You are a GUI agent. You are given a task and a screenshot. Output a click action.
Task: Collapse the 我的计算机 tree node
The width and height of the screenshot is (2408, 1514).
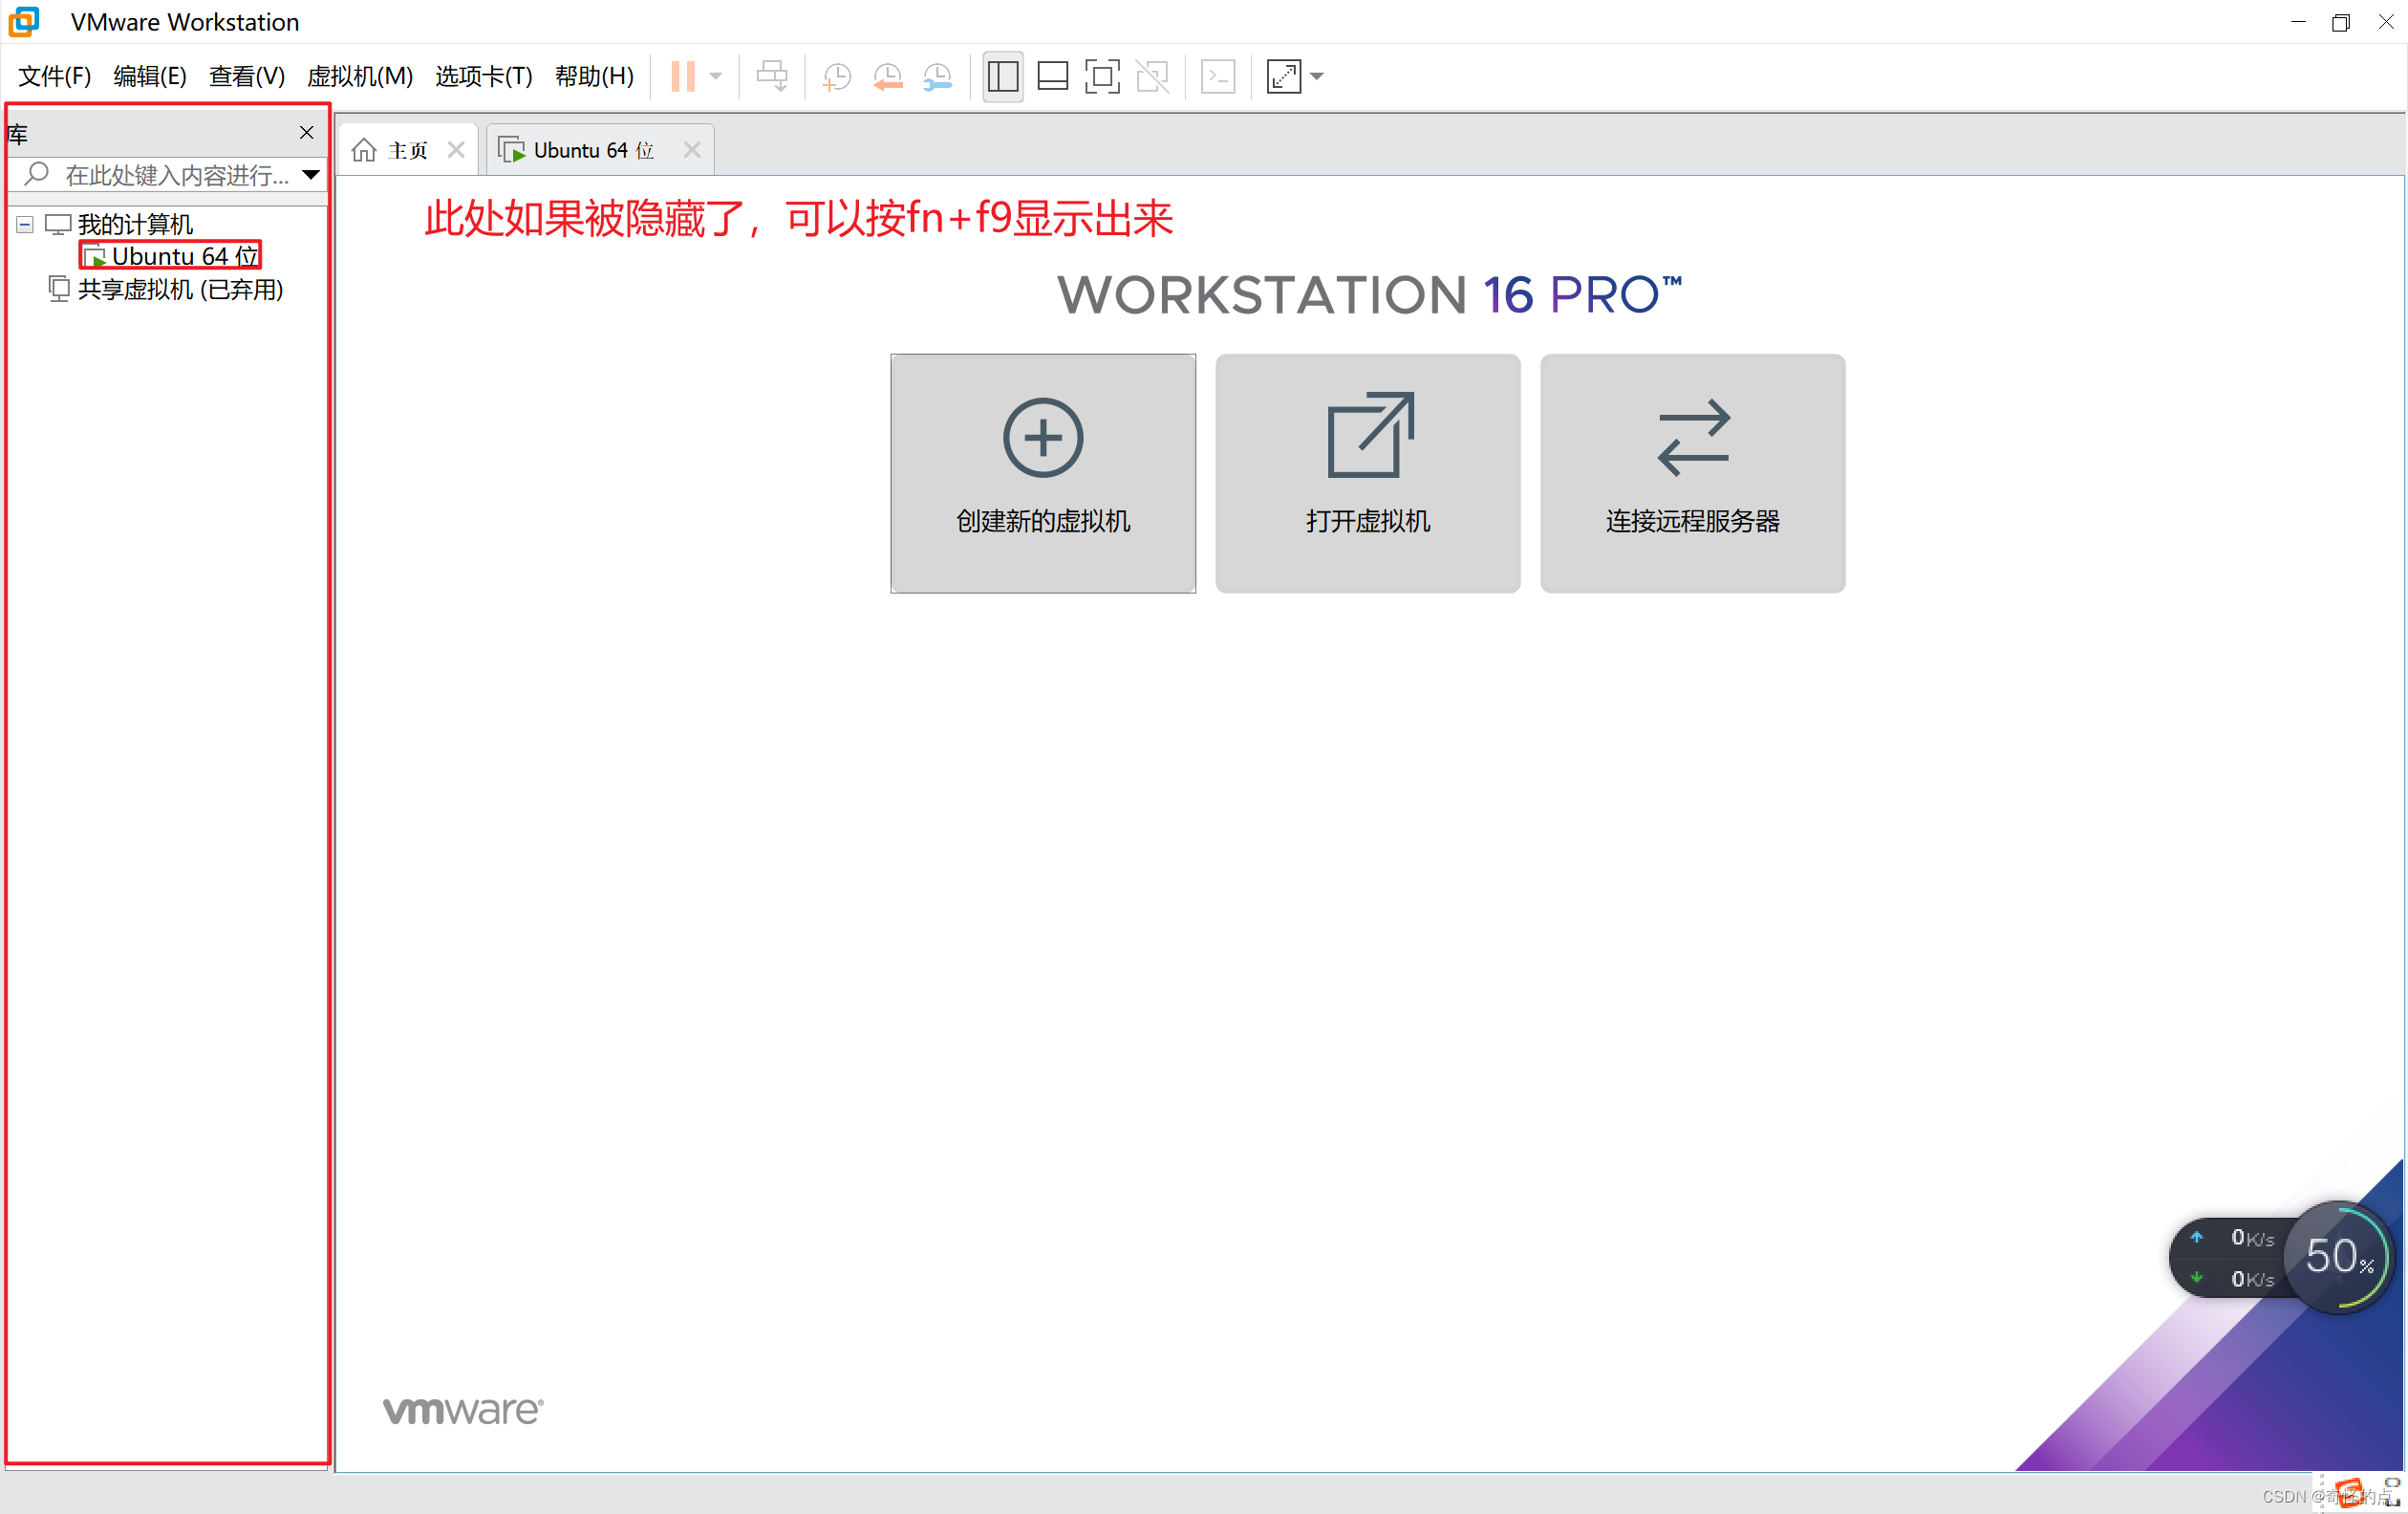click(x=24, y=224)
